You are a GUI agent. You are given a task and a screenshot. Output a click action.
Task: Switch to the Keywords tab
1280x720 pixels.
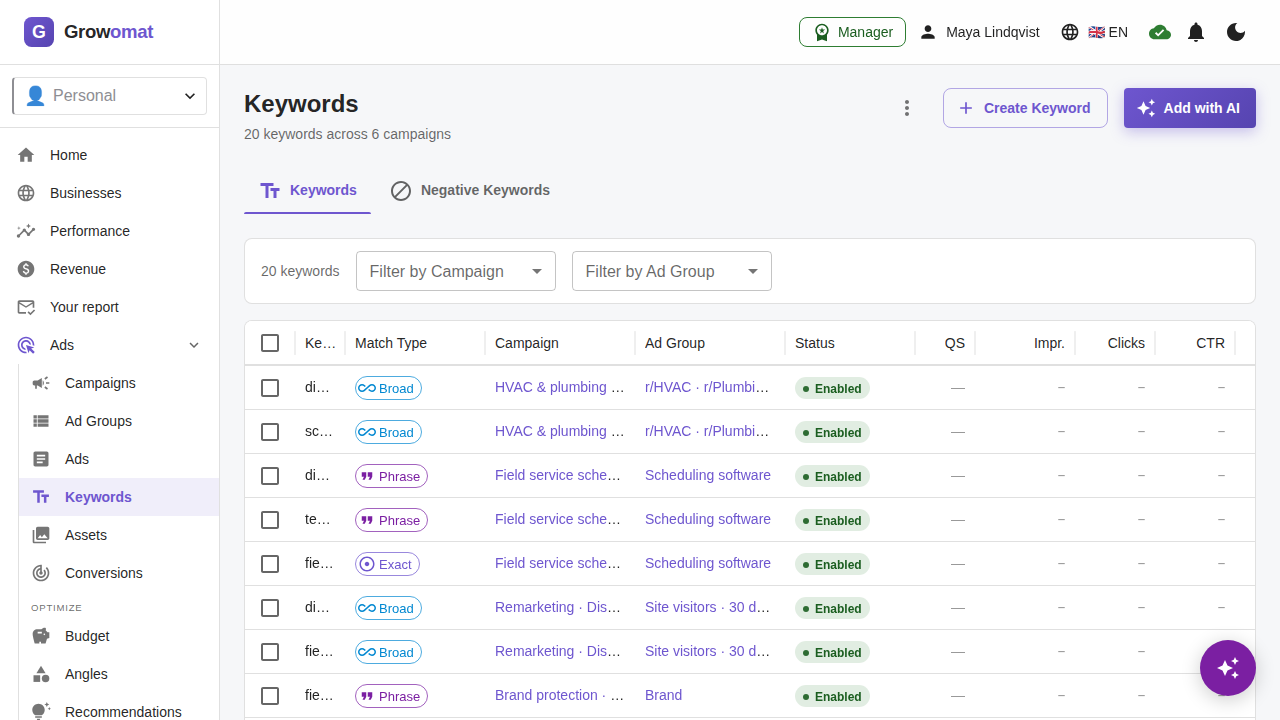point(308,190)
